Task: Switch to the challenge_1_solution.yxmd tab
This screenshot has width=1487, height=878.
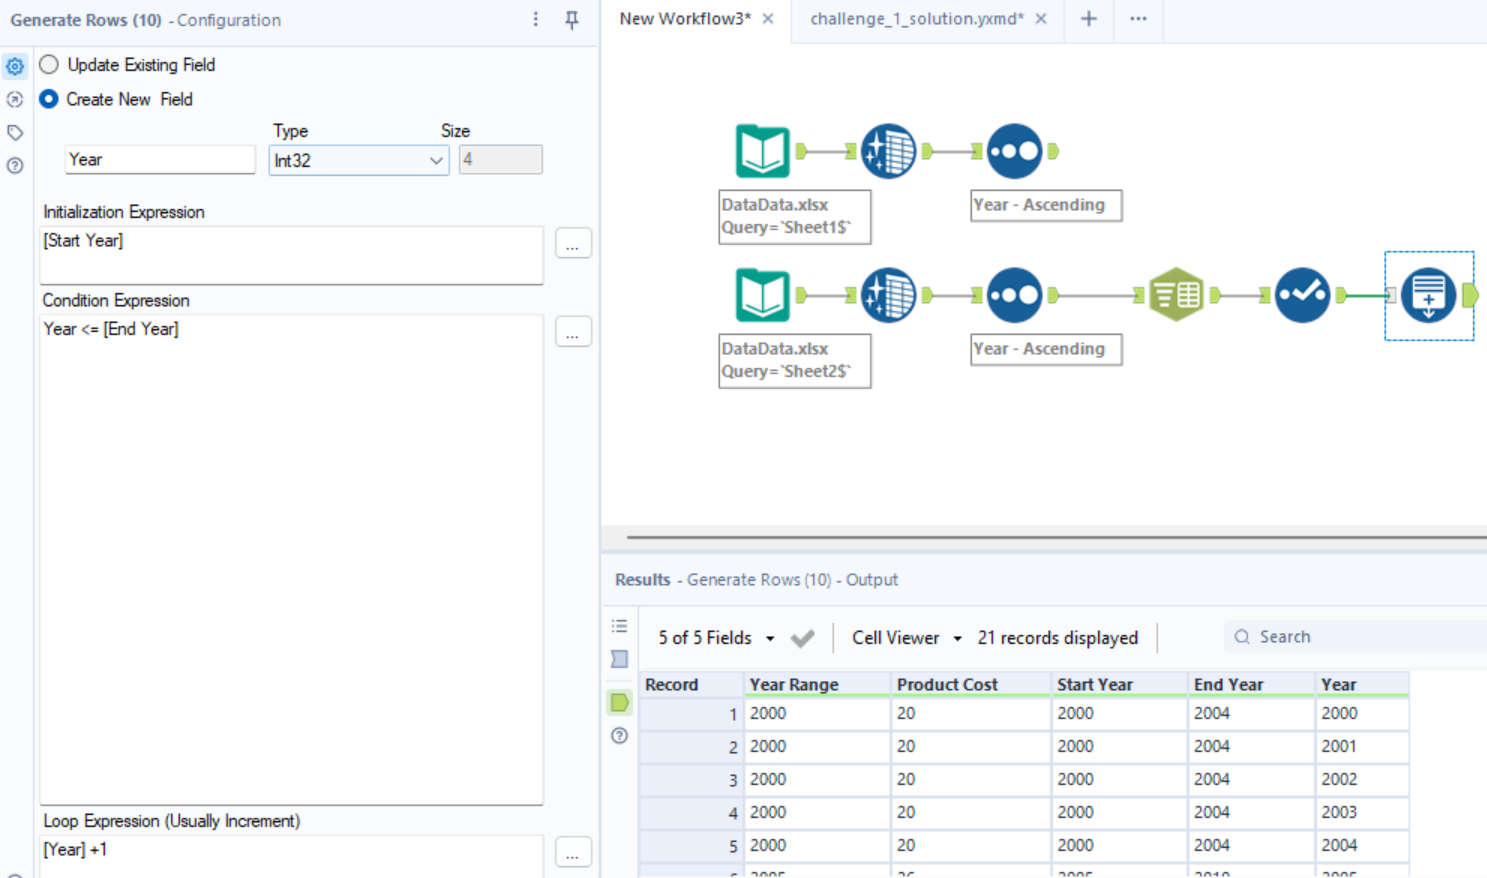Action: [916, 19]
